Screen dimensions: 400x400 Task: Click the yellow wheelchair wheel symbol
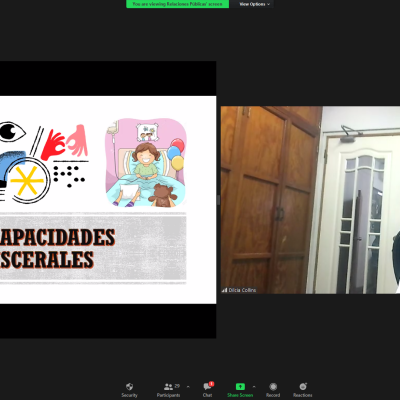click(27, 181)
